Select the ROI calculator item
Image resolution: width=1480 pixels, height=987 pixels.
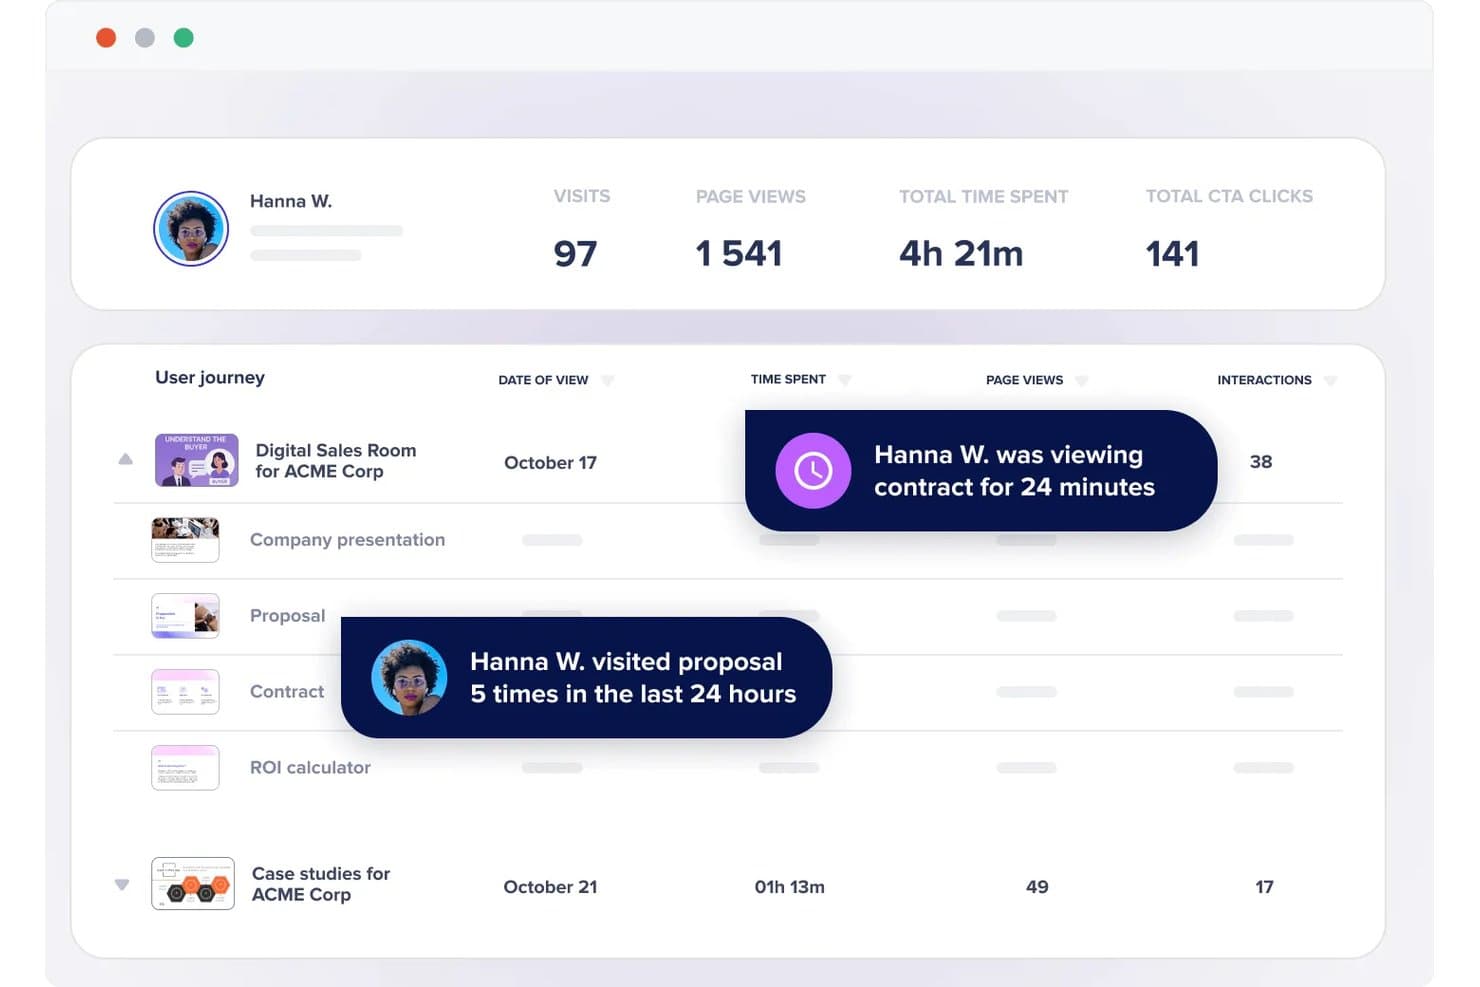(310, 768)
